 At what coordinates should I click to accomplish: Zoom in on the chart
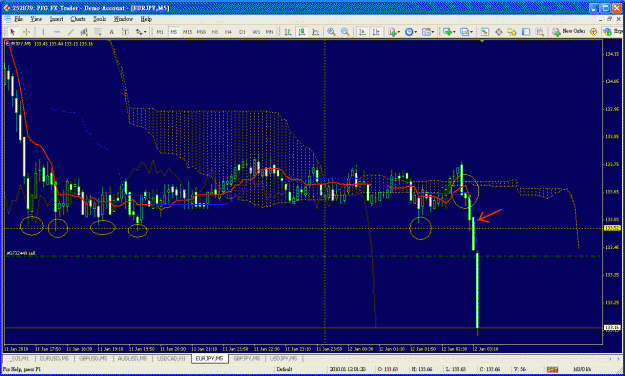coord(331,32)
